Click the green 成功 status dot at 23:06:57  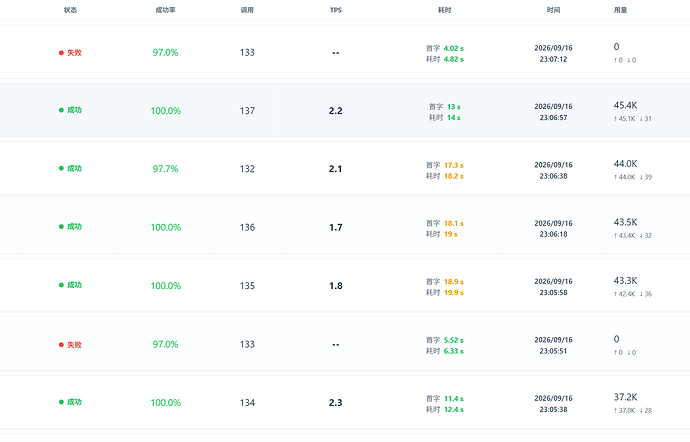[x=61, y=110]
